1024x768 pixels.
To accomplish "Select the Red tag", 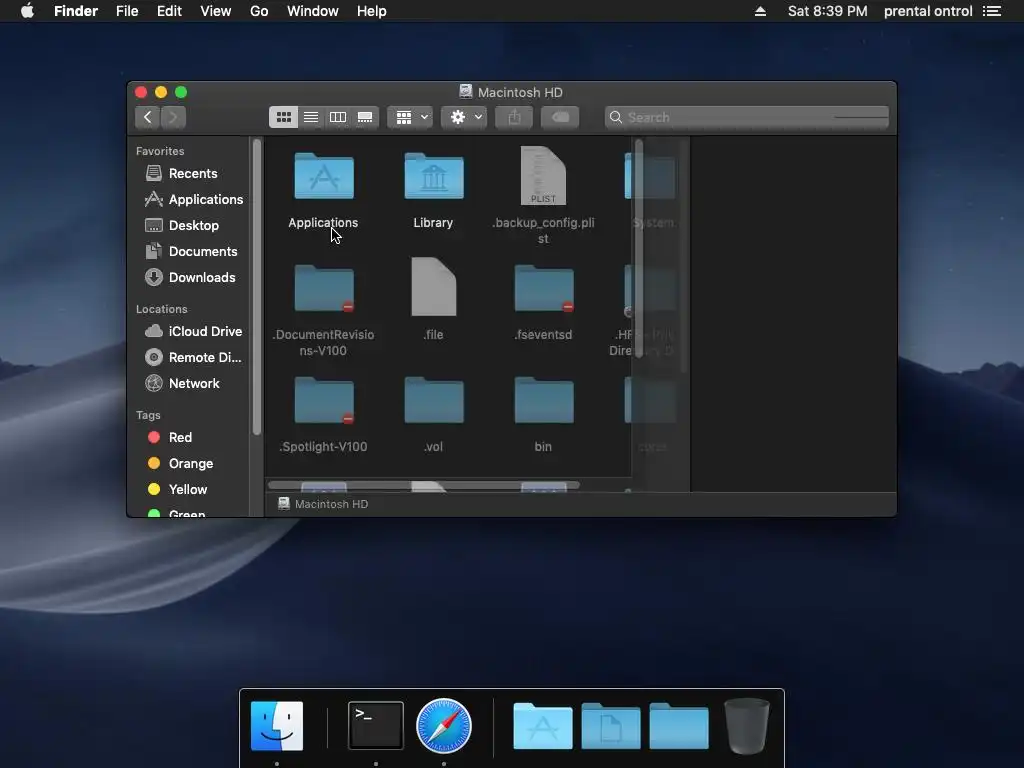I will tap(189, 438).
